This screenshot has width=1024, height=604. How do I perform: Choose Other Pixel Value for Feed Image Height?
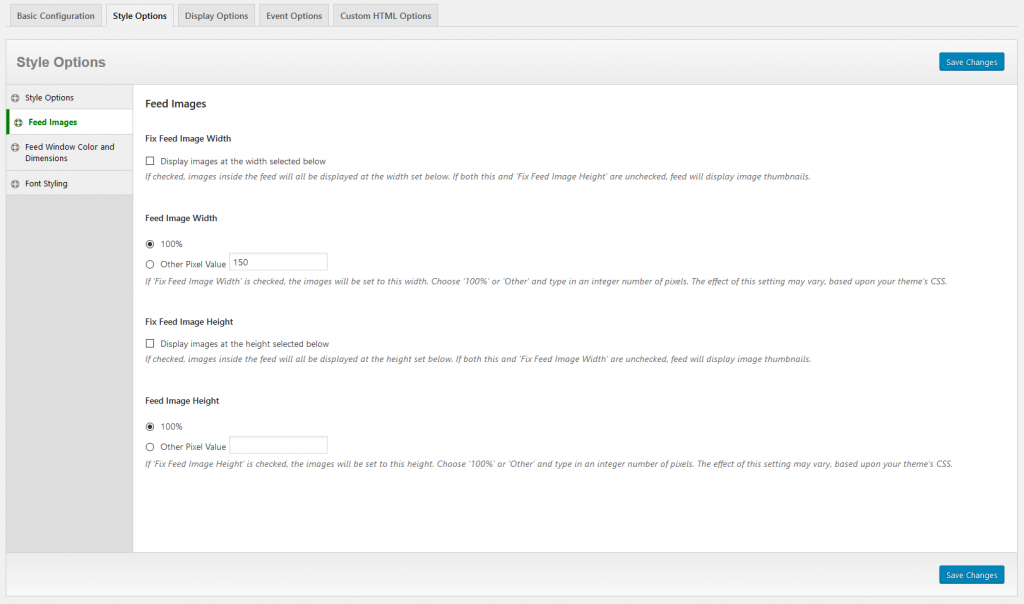tap(150, 447)
